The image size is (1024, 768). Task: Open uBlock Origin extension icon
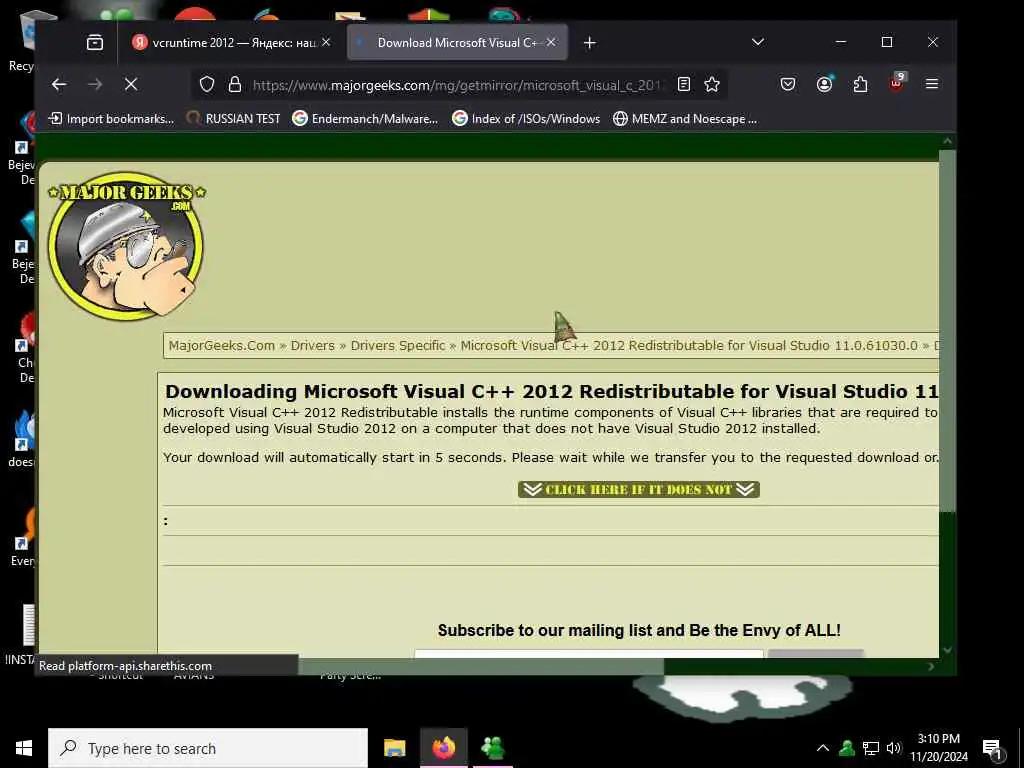tap(897, 83)
